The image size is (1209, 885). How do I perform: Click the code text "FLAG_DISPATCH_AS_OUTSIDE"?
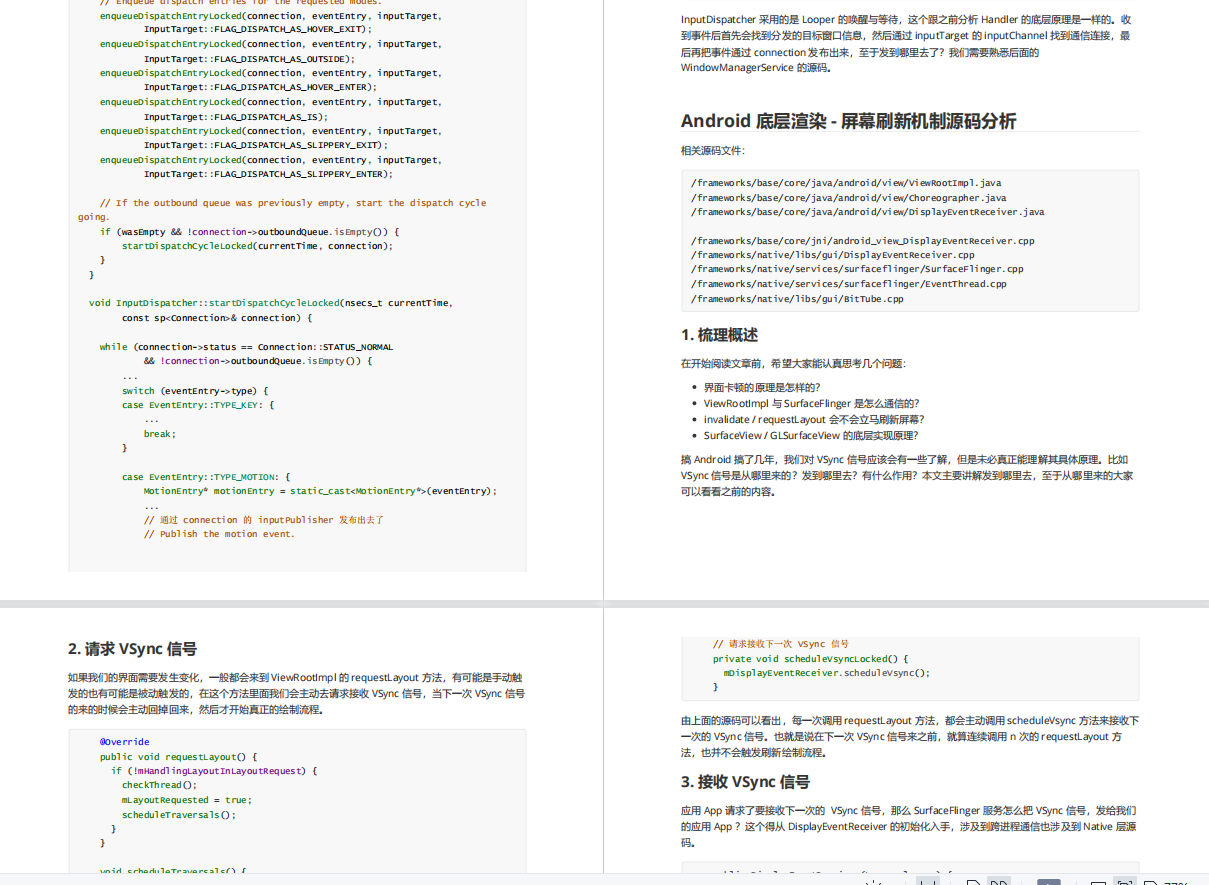(282, 59)
